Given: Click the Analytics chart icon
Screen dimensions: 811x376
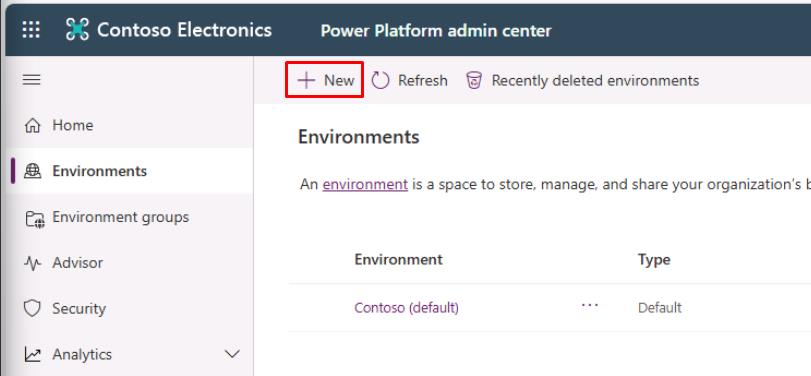Looking at the screenshot, I should [33, 355].
